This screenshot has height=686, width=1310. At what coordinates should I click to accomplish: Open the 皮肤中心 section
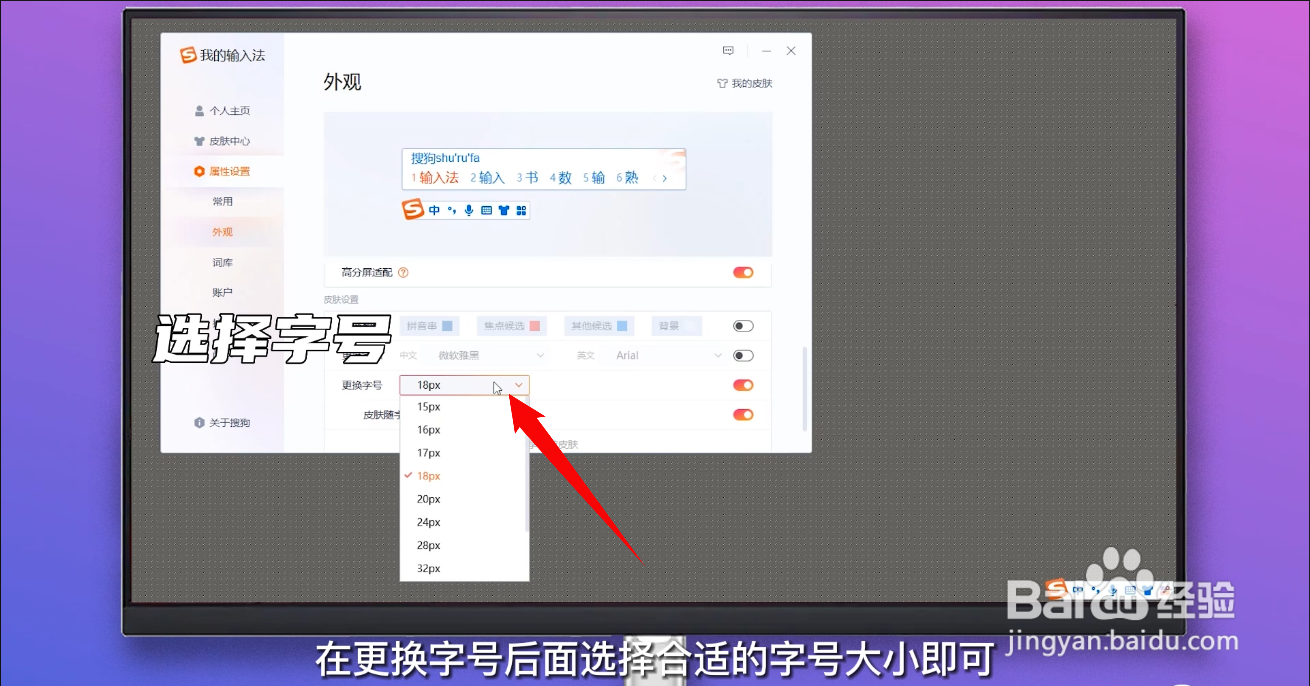pyautogui.click(x=222, y=141)
